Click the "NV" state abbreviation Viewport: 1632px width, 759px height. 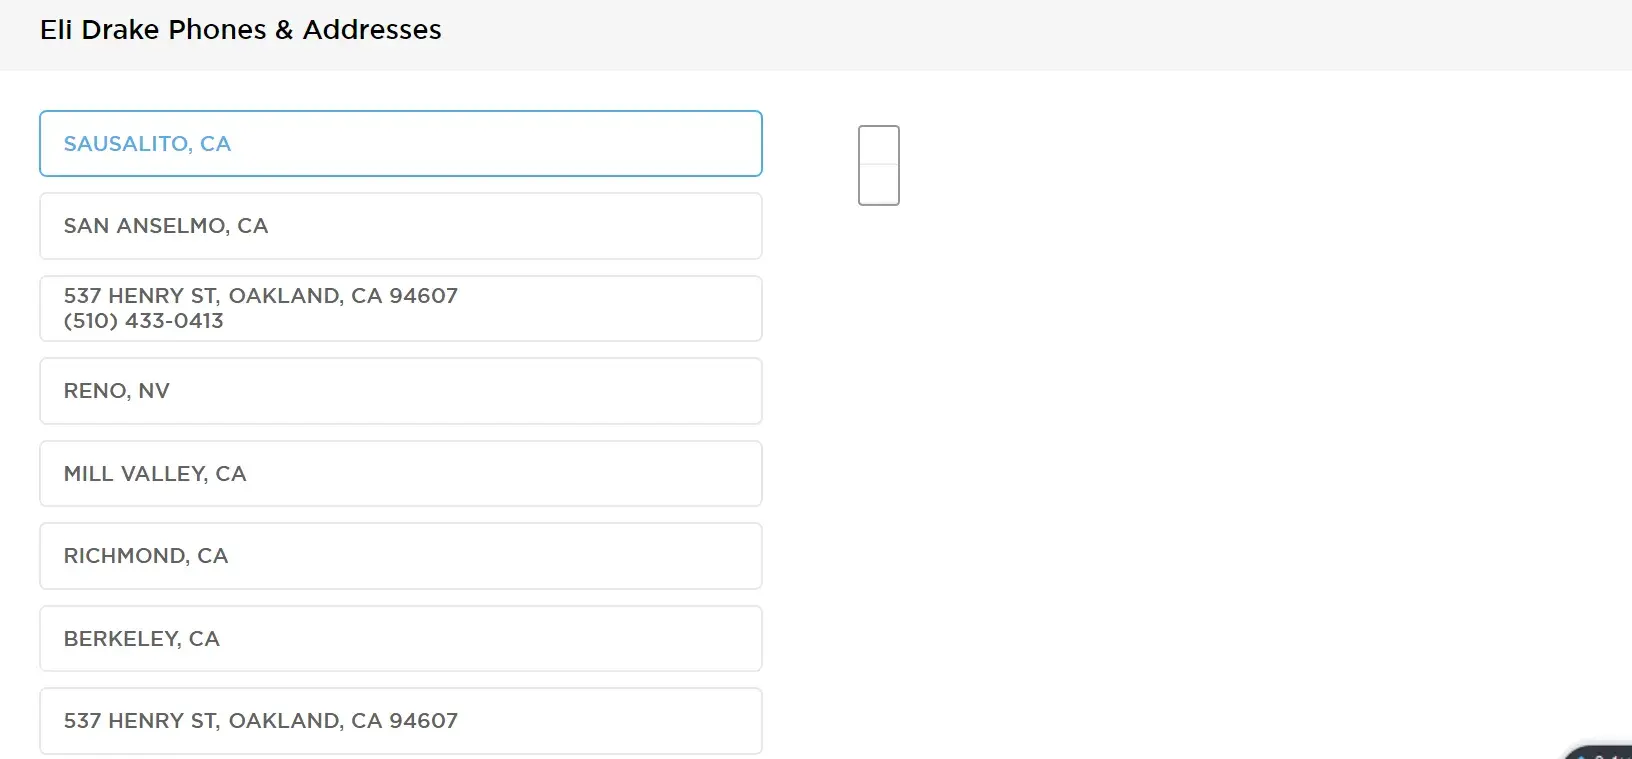click(154, 391)
